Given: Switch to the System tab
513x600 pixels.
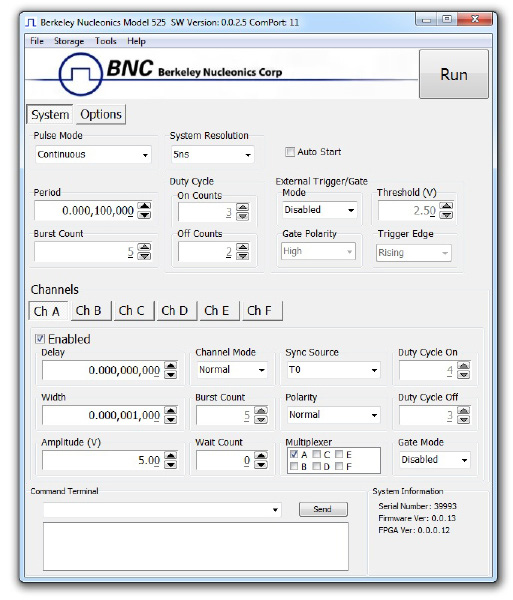Looking at the screenshot, I should (x=50, y=114).
